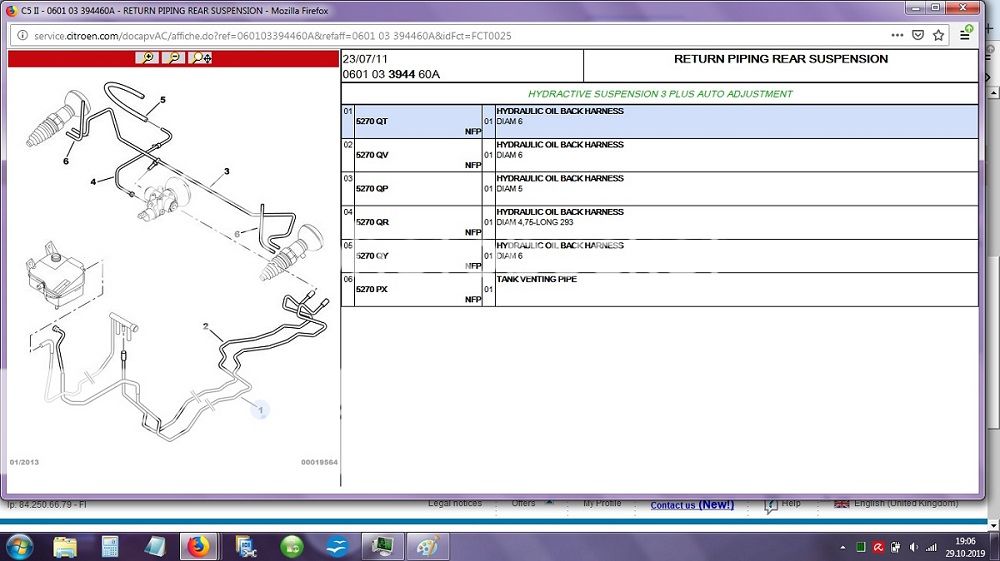Show hidden system tray icons
This screenshot has height=561, width=1000.
click(843, 547)
